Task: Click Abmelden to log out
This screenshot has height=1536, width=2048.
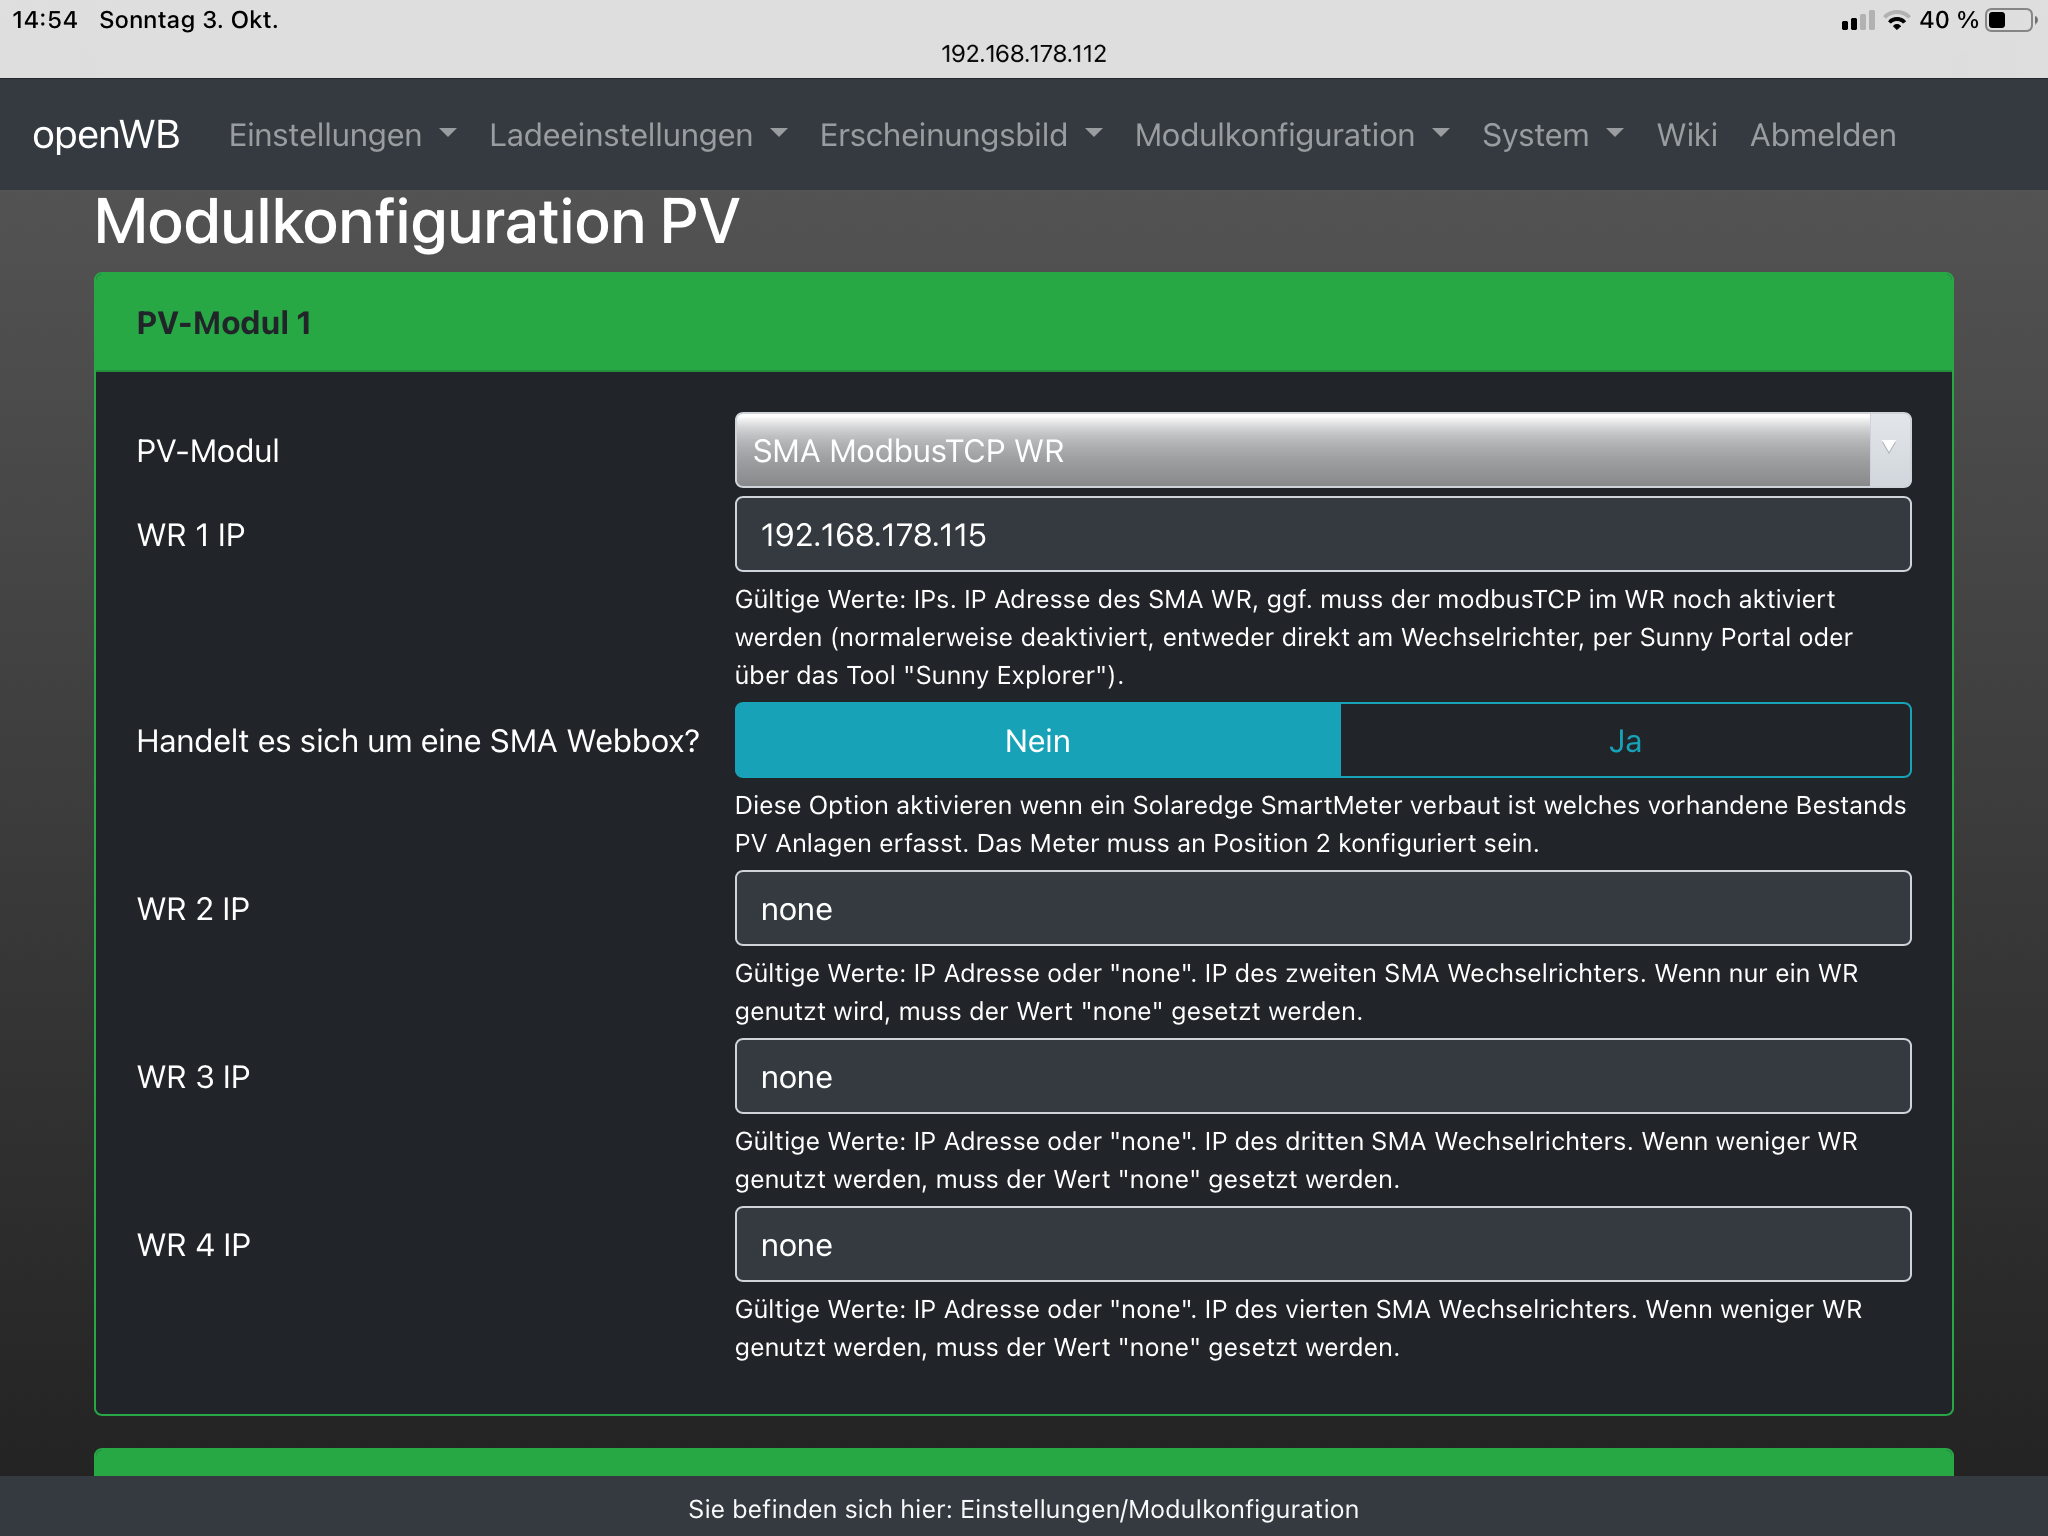Action: click(1822, 135)
